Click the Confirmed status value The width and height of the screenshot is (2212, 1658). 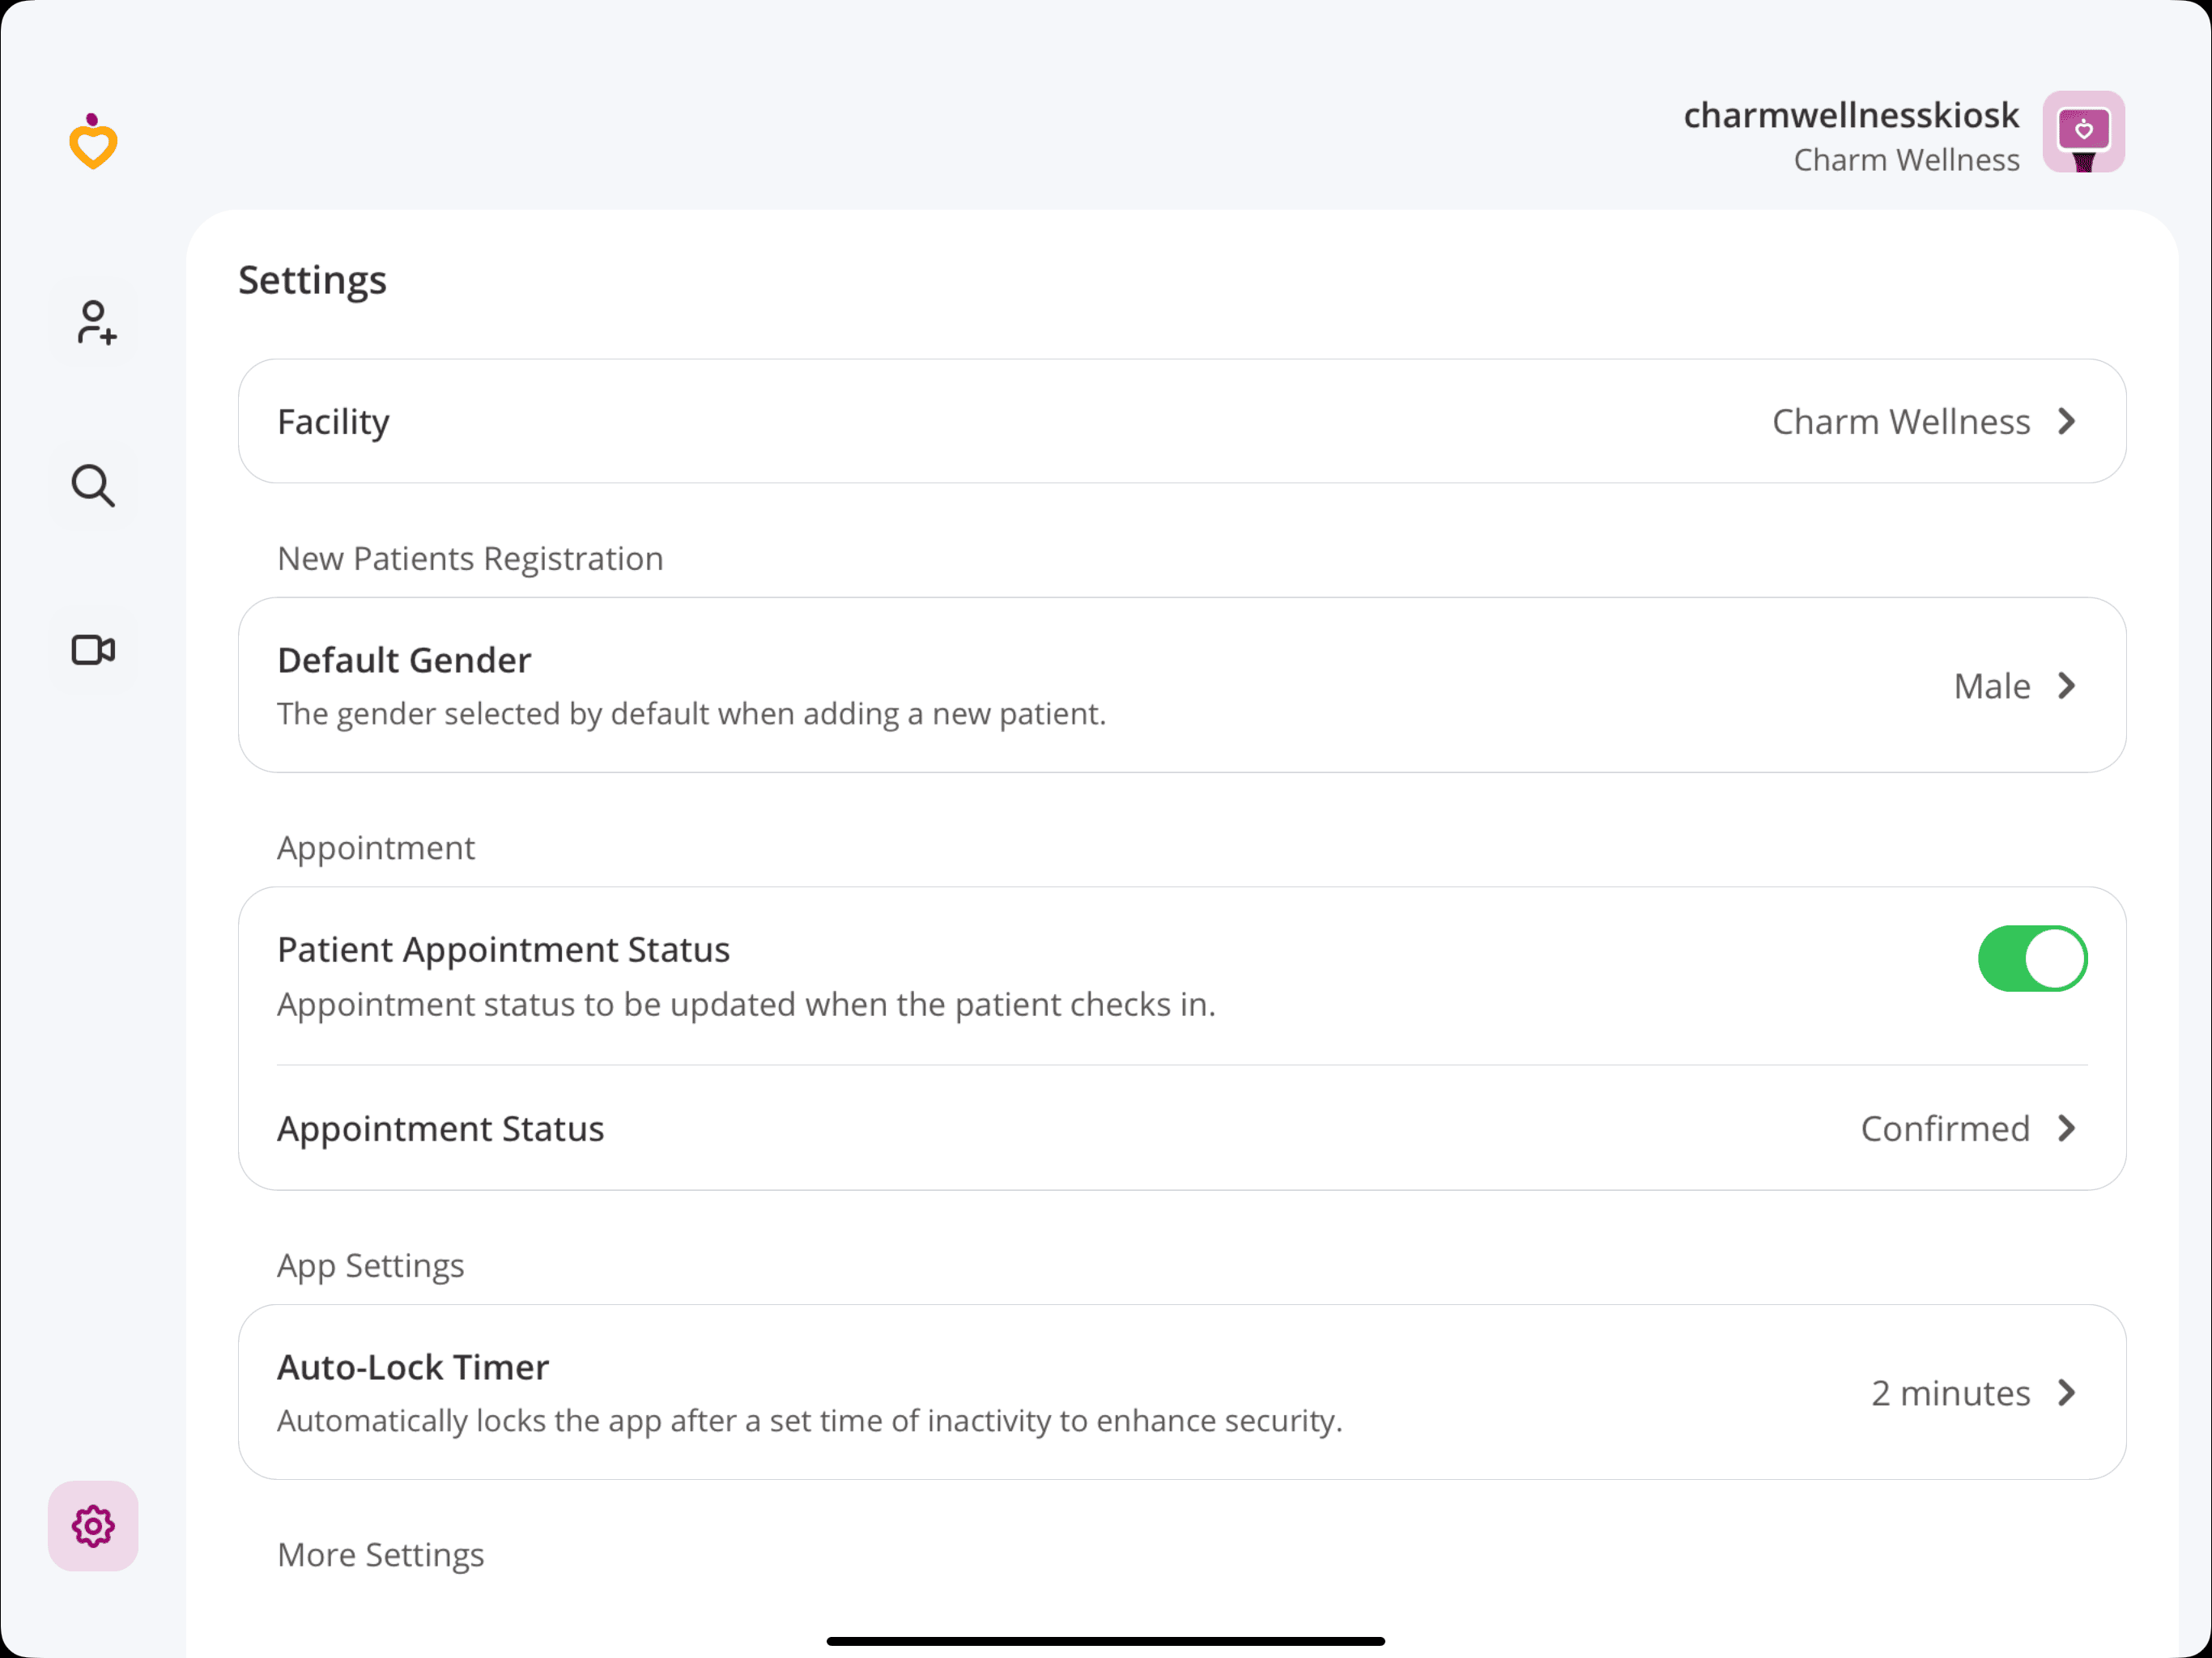(1944, 1128)
